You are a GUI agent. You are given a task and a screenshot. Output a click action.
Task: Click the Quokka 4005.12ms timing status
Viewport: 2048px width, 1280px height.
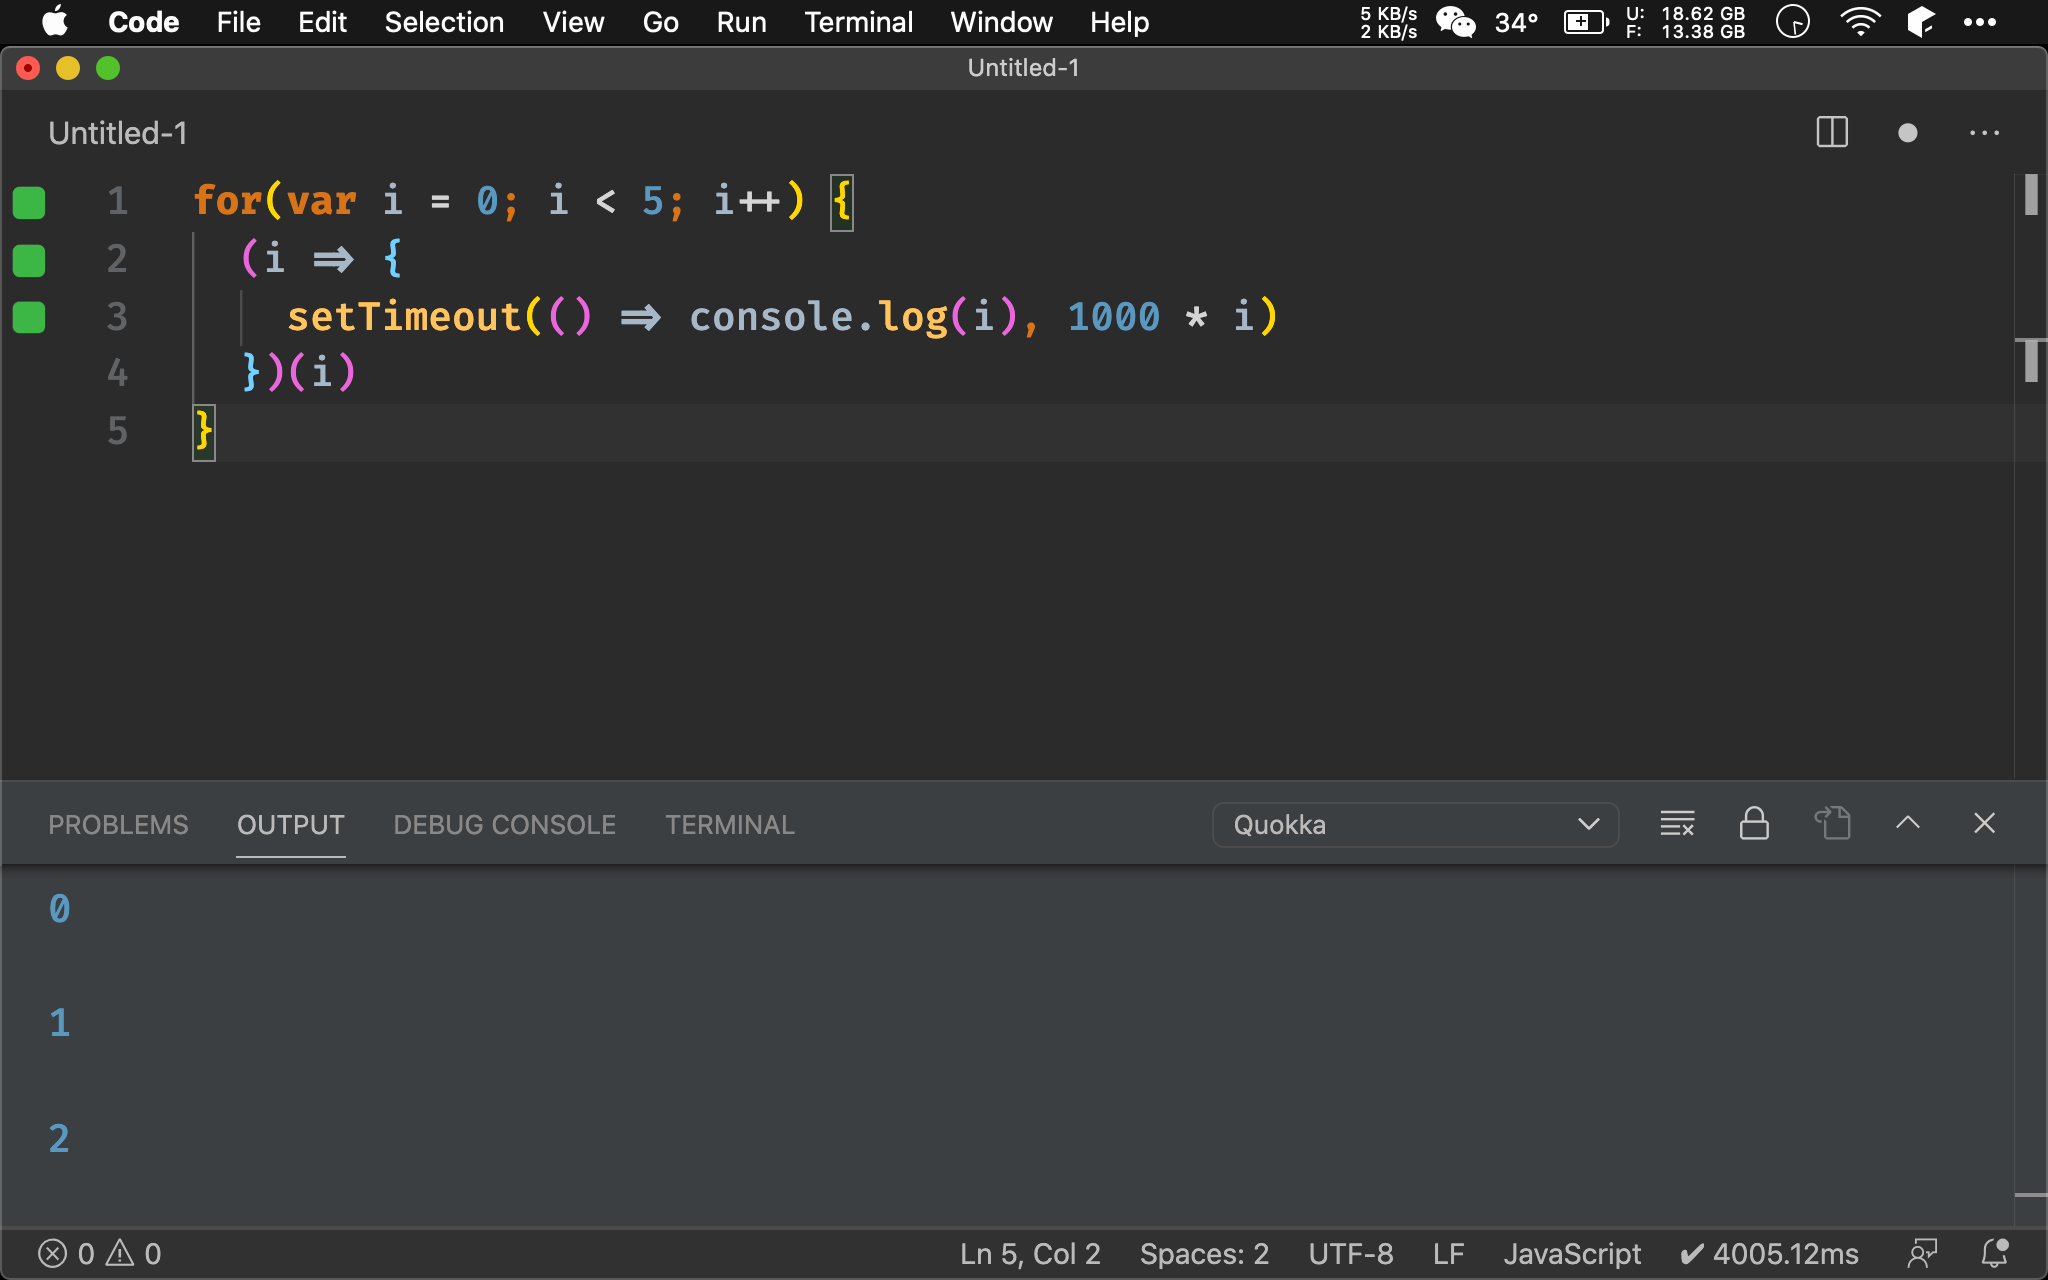pos(1769,1253)
